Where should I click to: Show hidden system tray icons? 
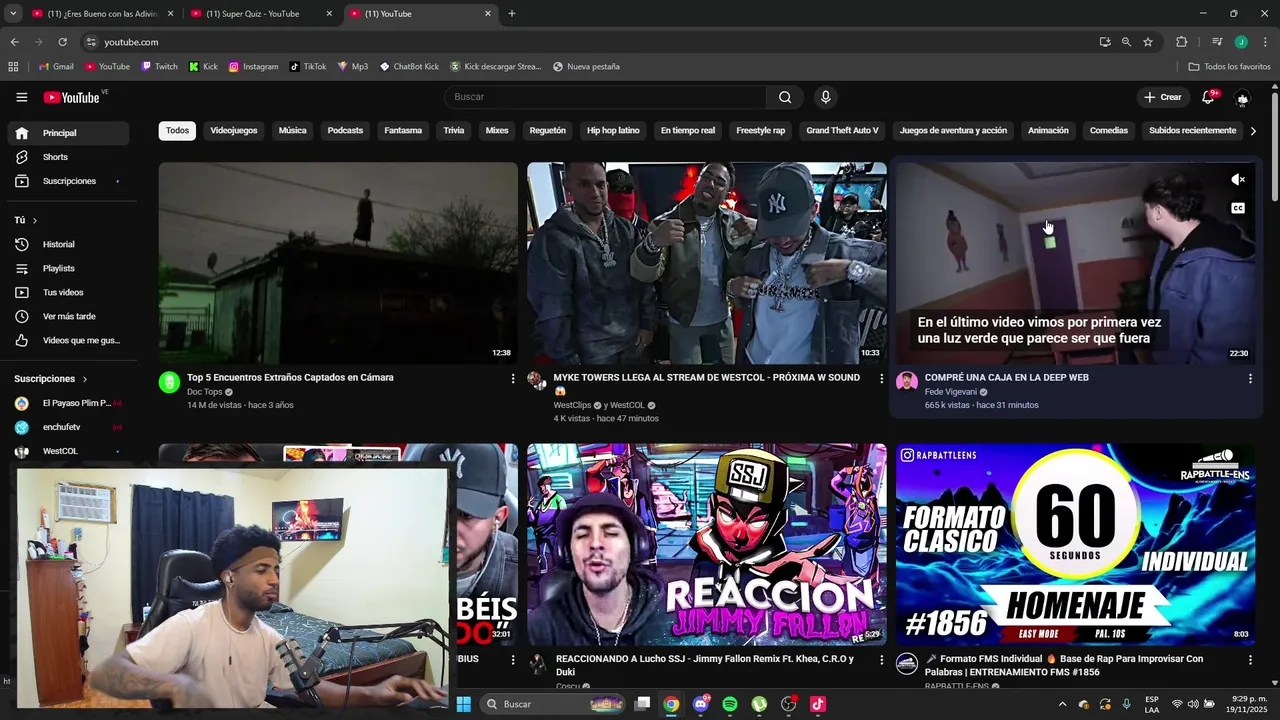point(1062,704)
